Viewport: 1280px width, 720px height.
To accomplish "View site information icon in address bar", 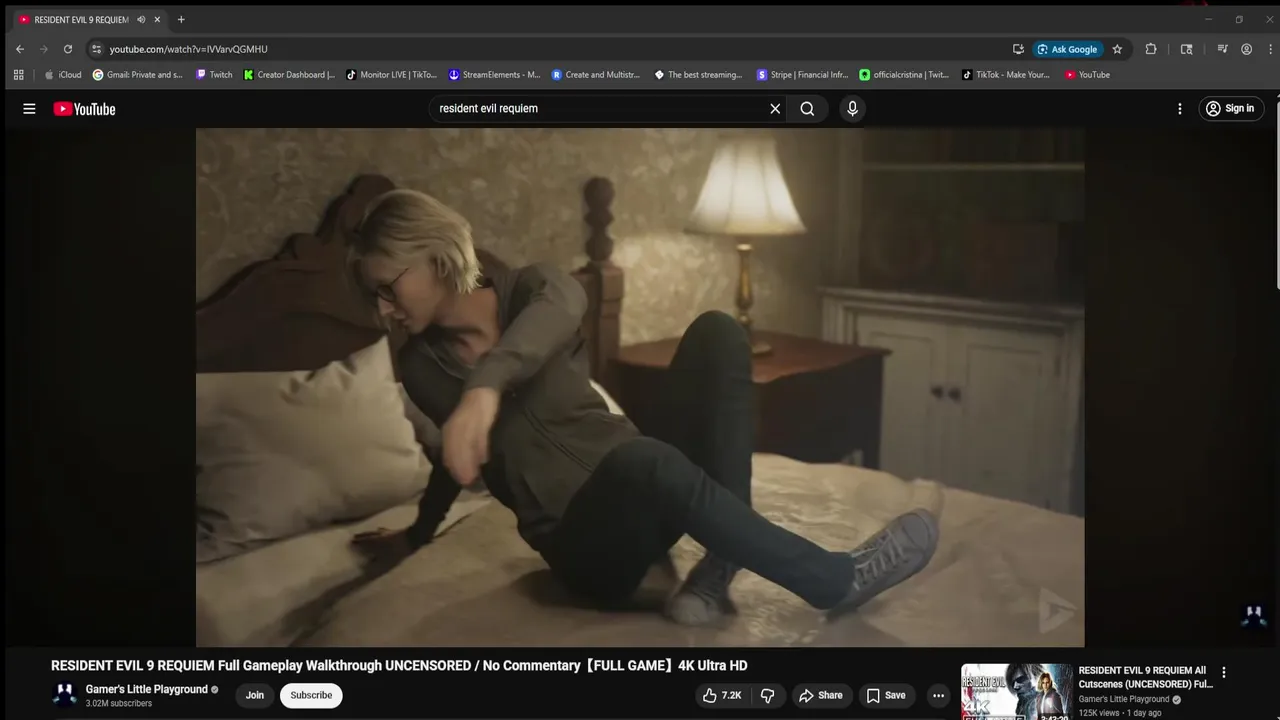I will tap(96, 49).
